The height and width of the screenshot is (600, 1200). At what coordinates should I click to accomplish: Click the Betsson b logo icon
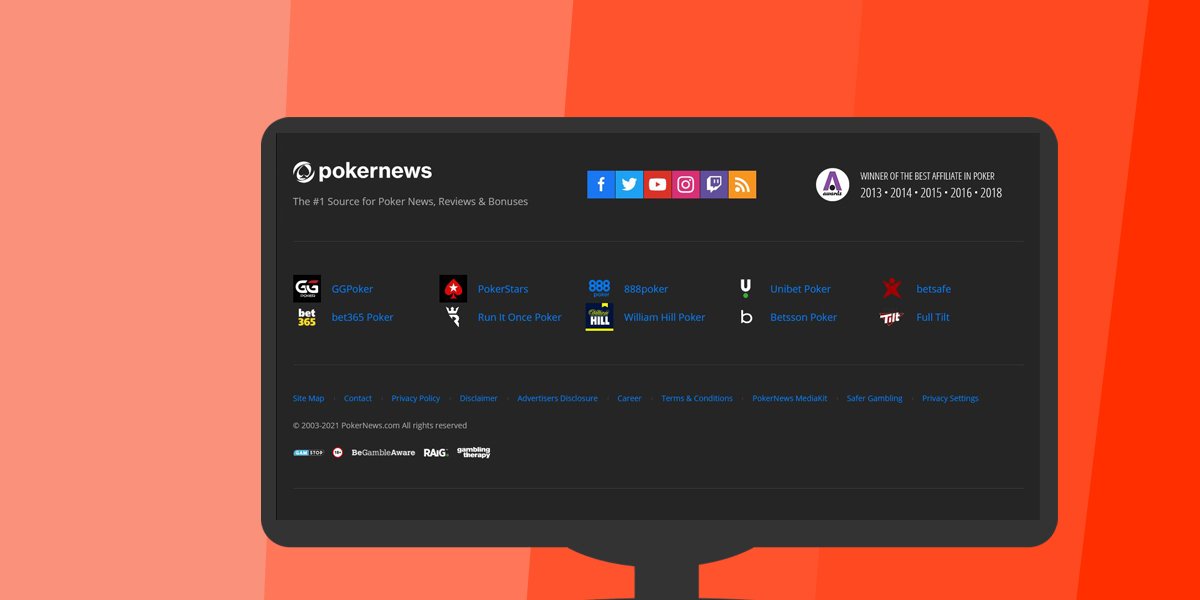click(x=746, y=317)
